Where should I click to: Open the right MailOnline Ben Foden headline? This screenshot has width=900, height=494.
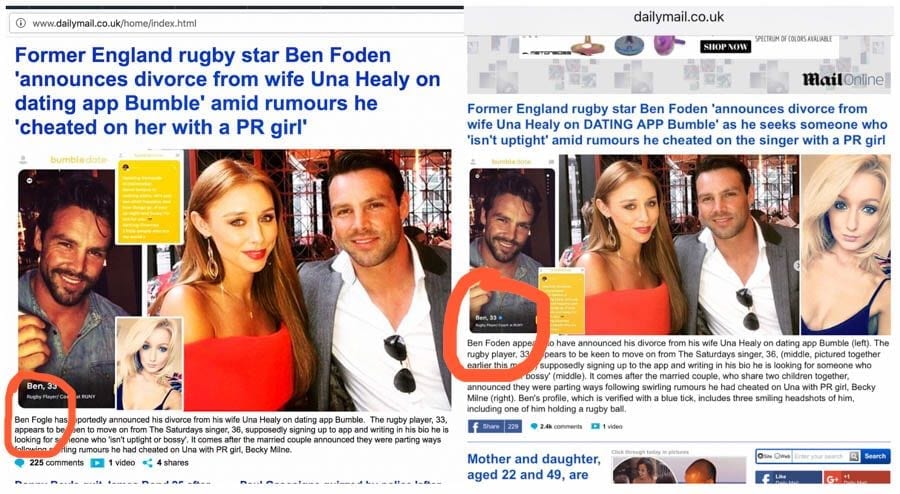677,125
